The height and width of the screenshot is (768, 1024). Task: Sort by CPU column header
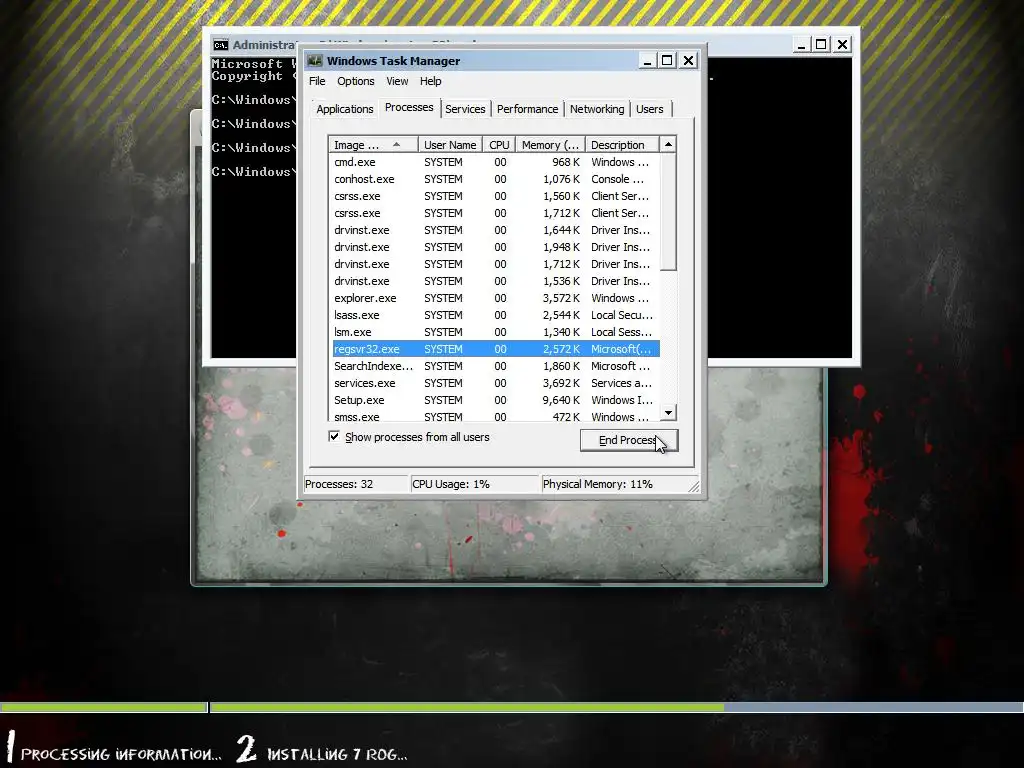pyautogui.click(x=499, y=145)
